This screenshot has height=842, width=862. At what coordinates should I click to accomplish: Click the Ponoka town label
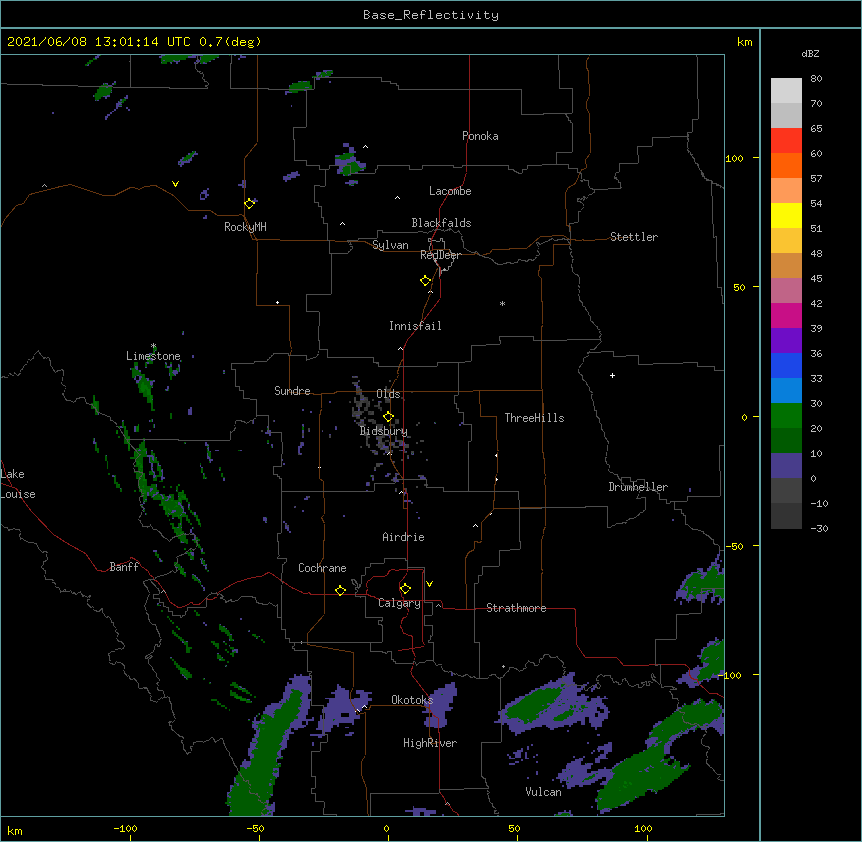point(480,136)
